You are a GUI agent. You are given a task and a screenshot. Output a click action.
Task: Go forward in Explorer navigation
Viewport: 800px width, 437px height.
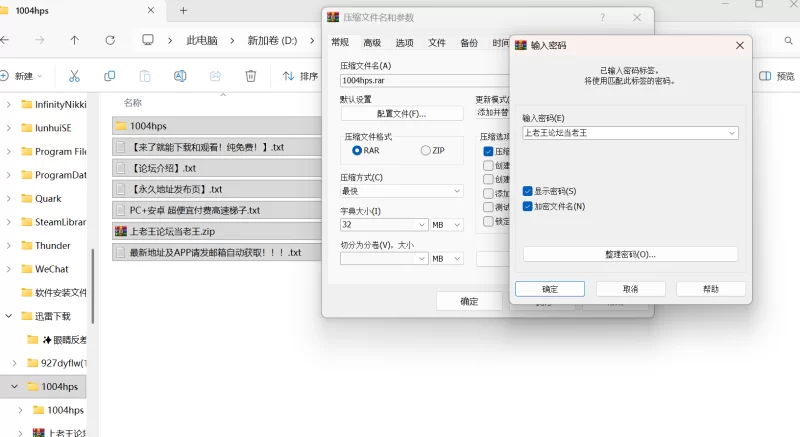(39, 40)
